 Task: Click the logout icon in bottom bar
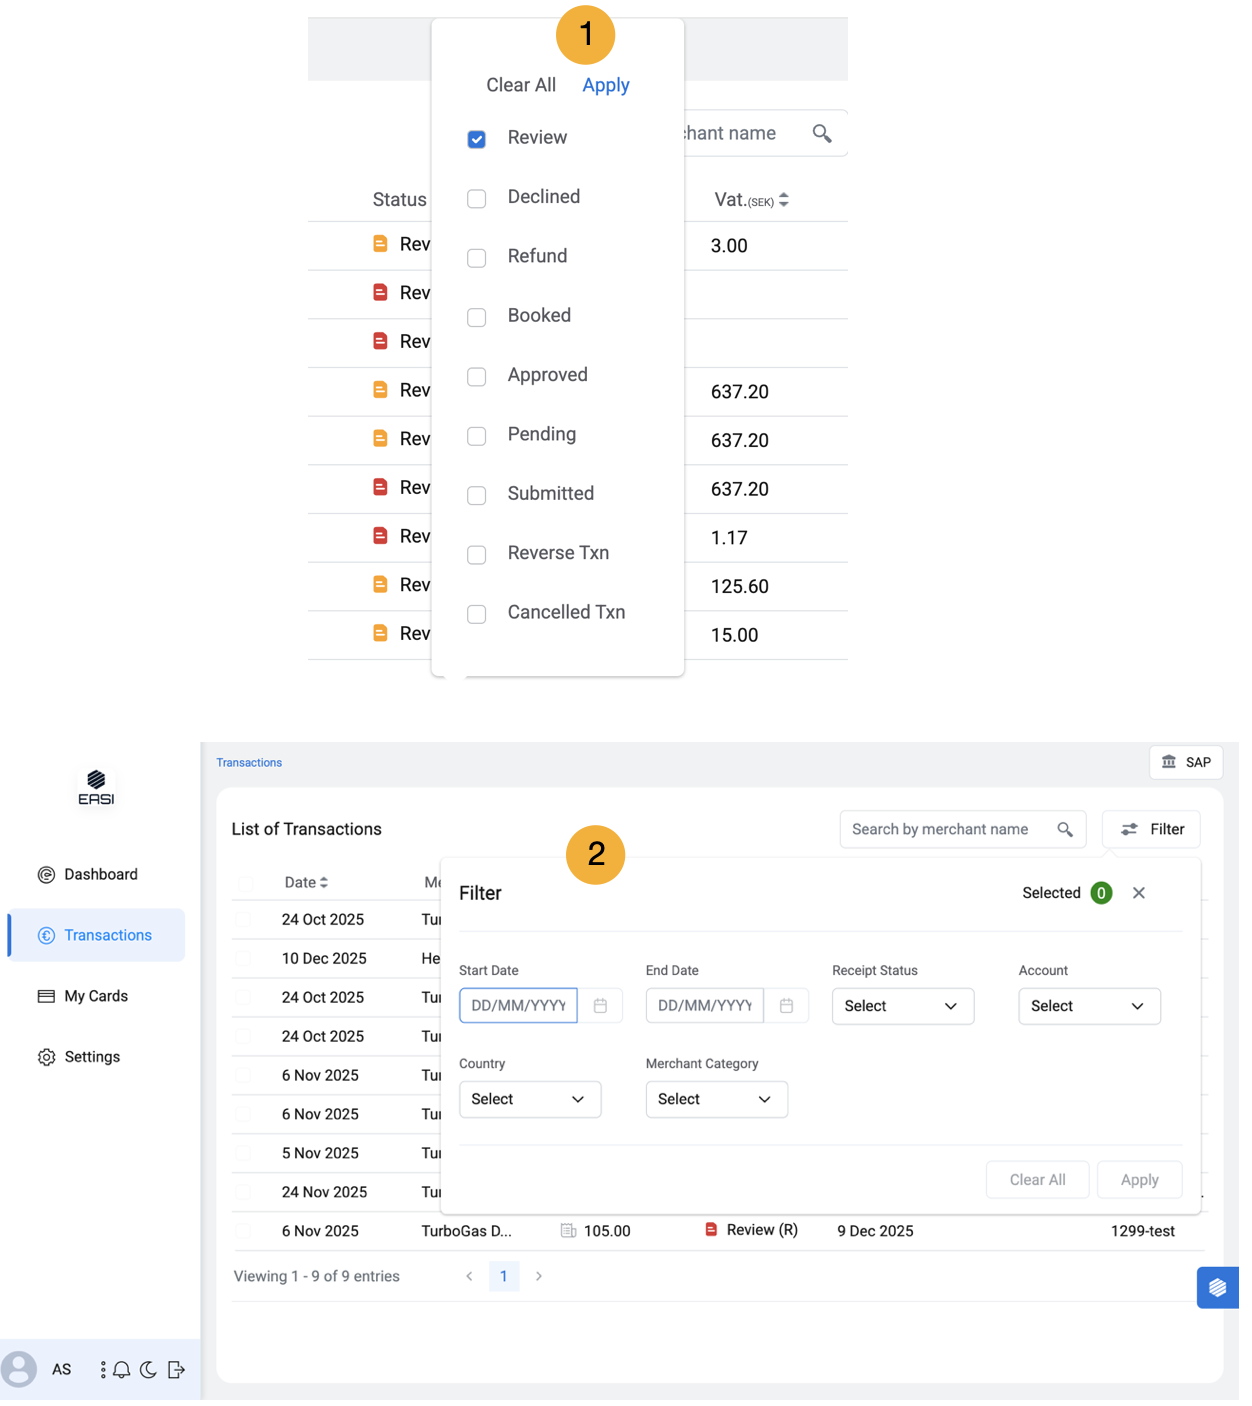click(x=176, y=1370)
